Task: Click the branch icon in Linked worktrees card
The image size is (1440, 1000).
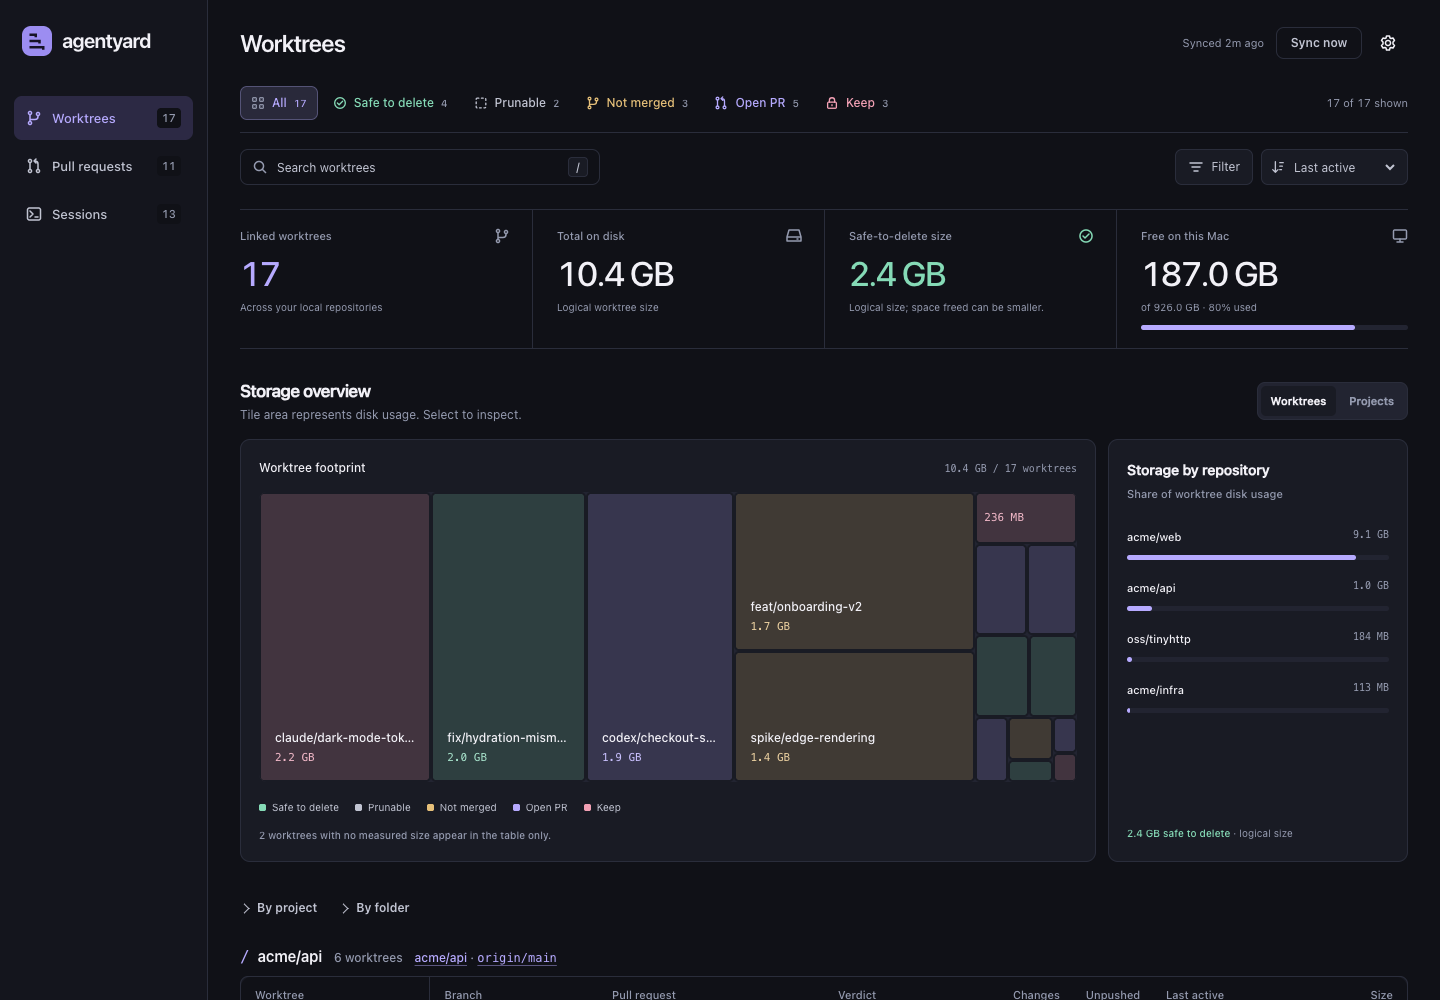Action: [502, 236]
